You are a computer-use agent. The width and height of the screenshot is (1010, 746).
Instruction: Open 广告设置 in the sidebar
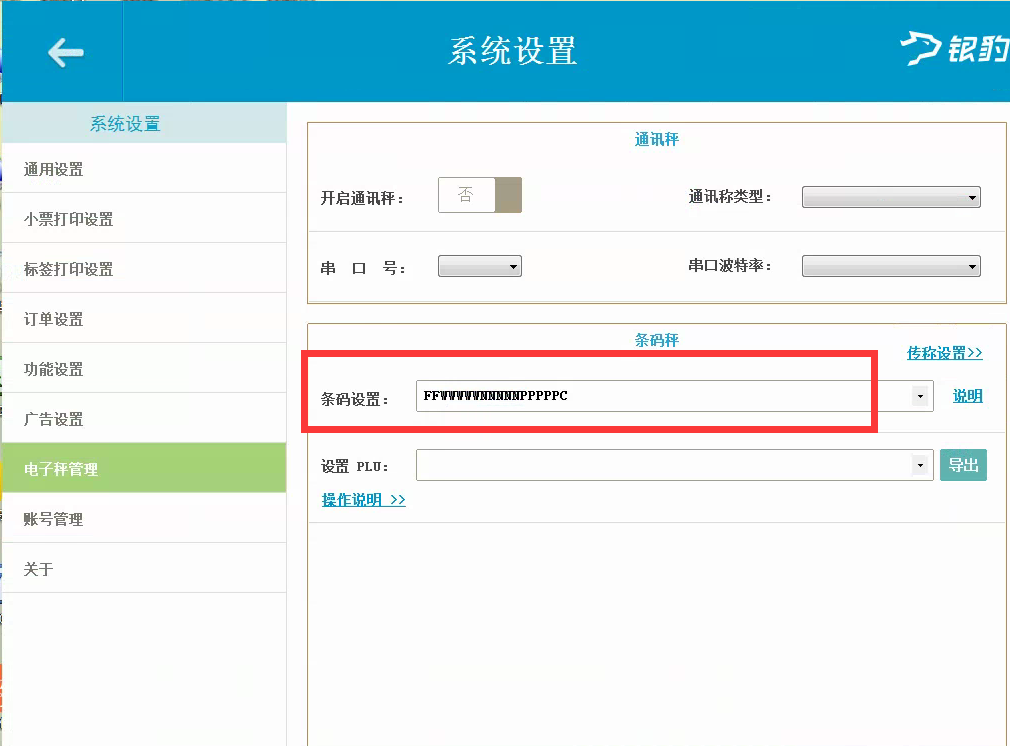tap(144, 419)
